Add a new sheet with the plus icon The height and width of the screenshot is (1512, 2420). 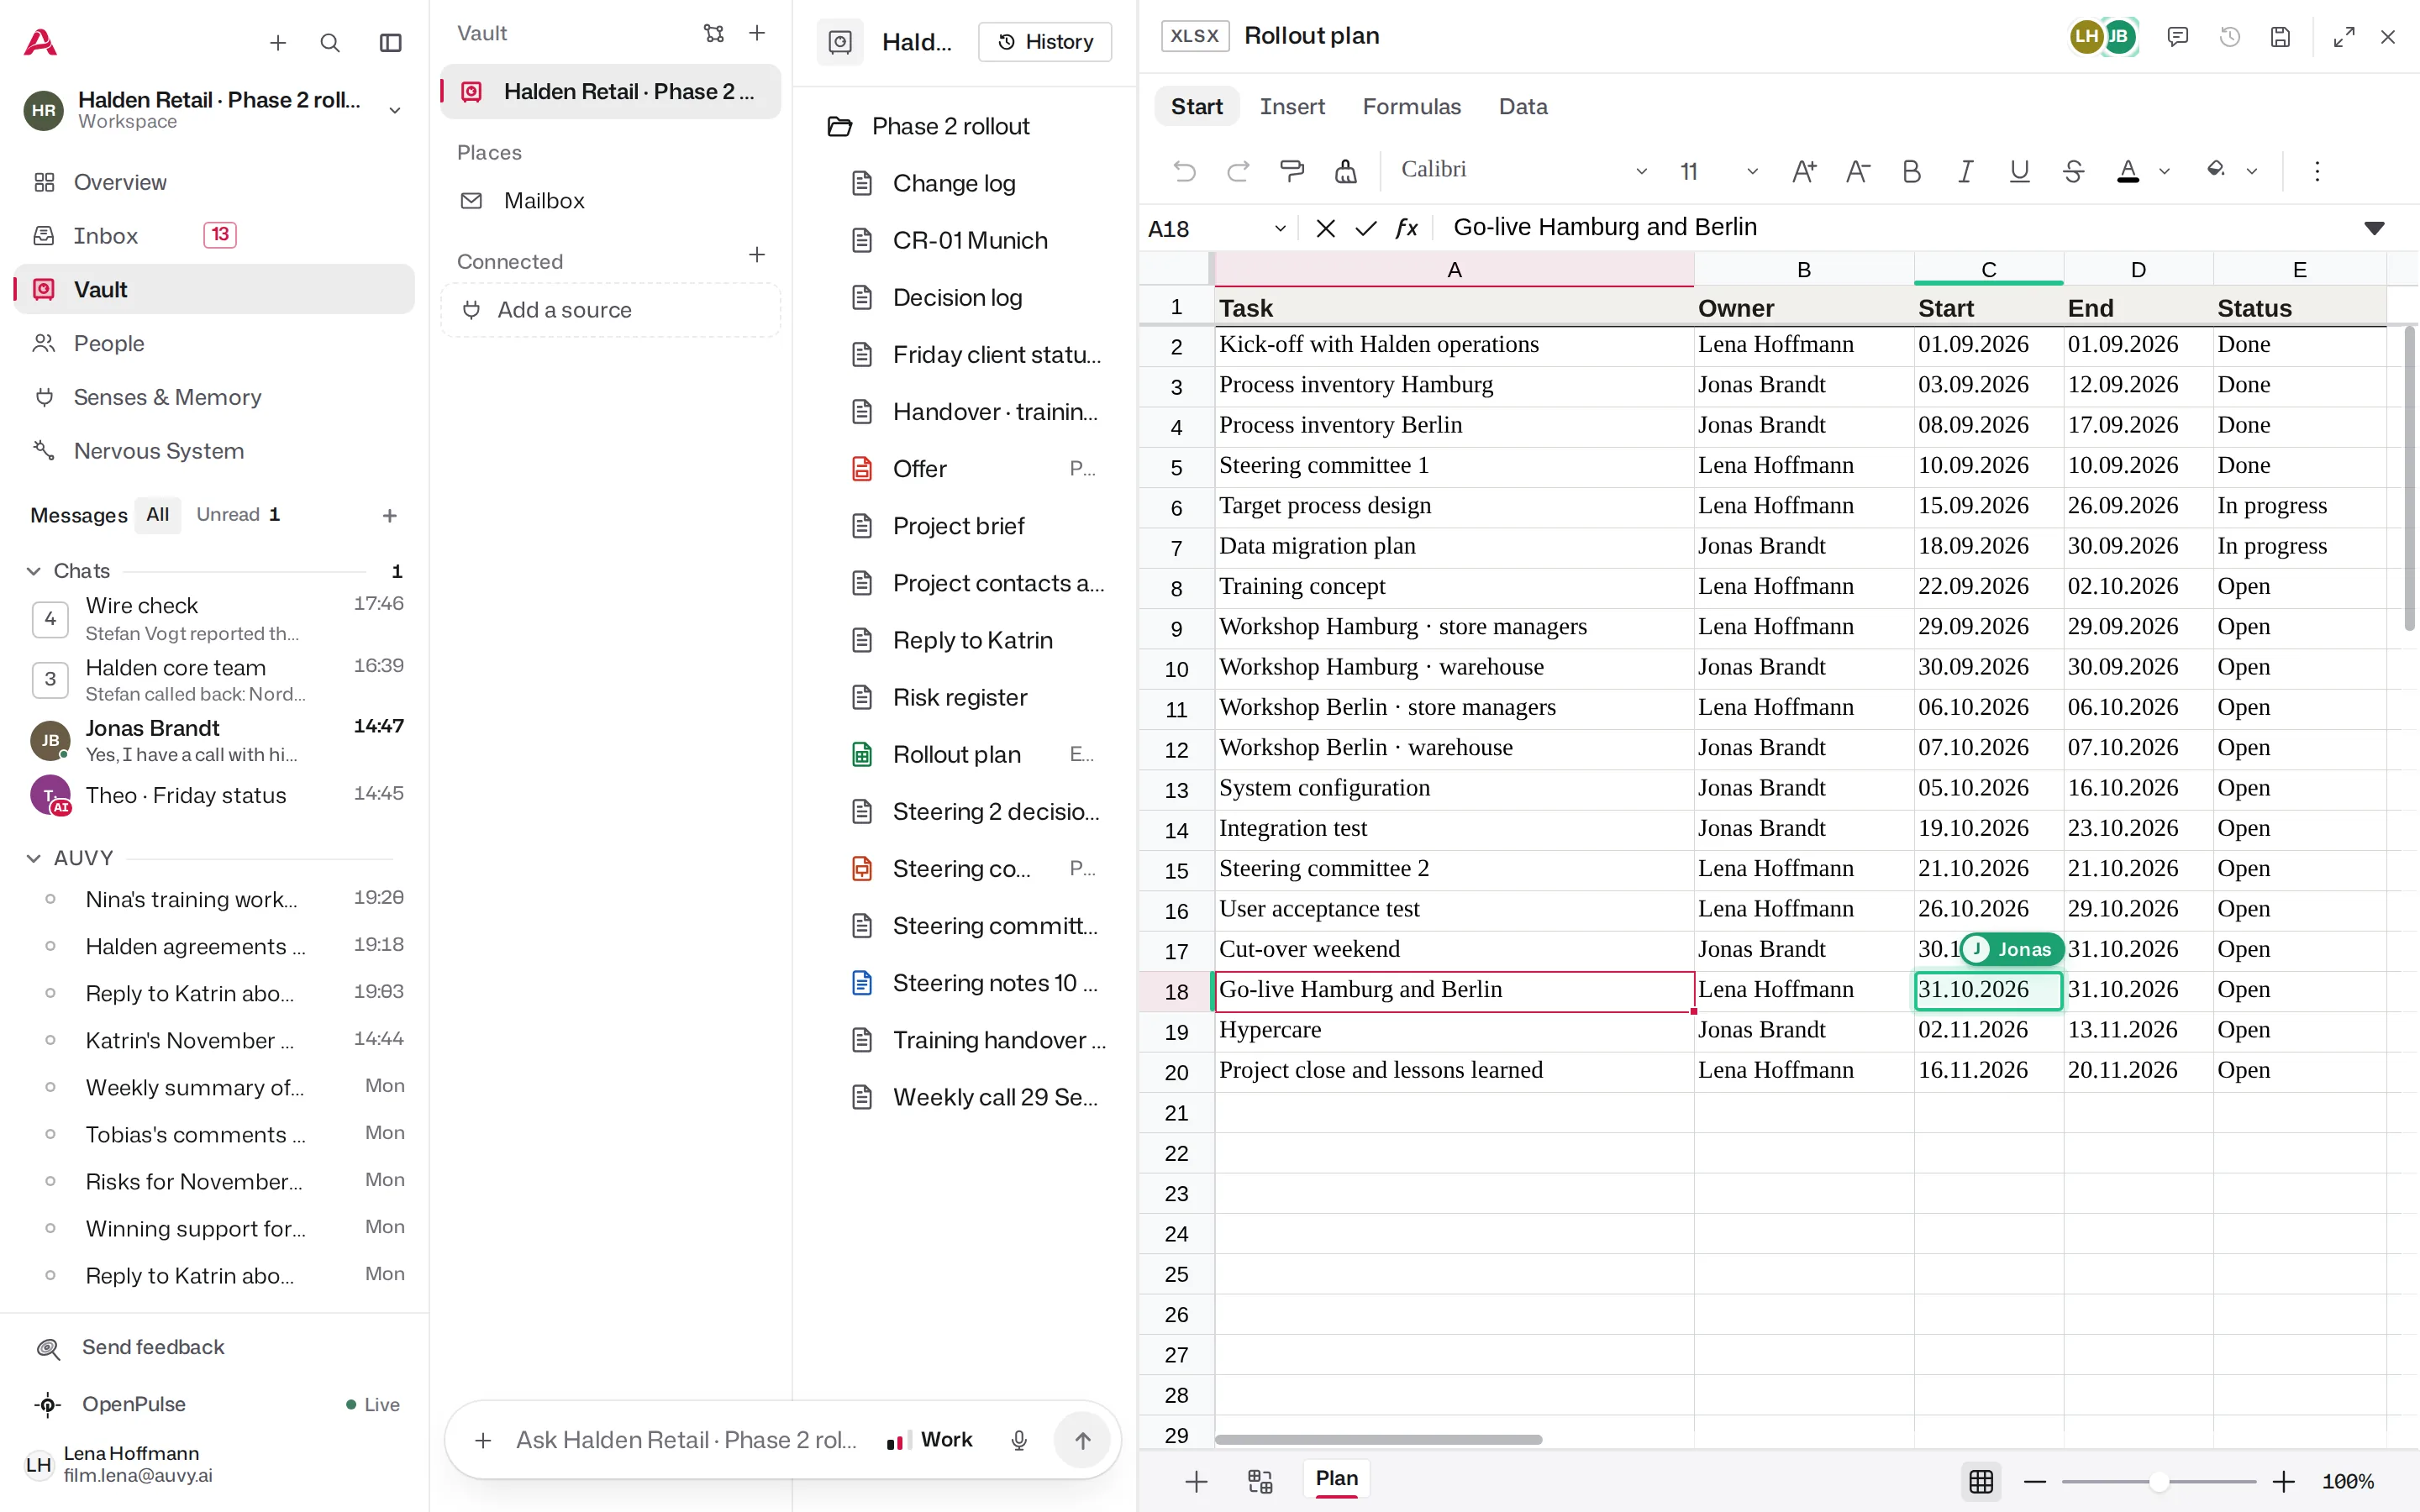(x=1196, y=1481)
